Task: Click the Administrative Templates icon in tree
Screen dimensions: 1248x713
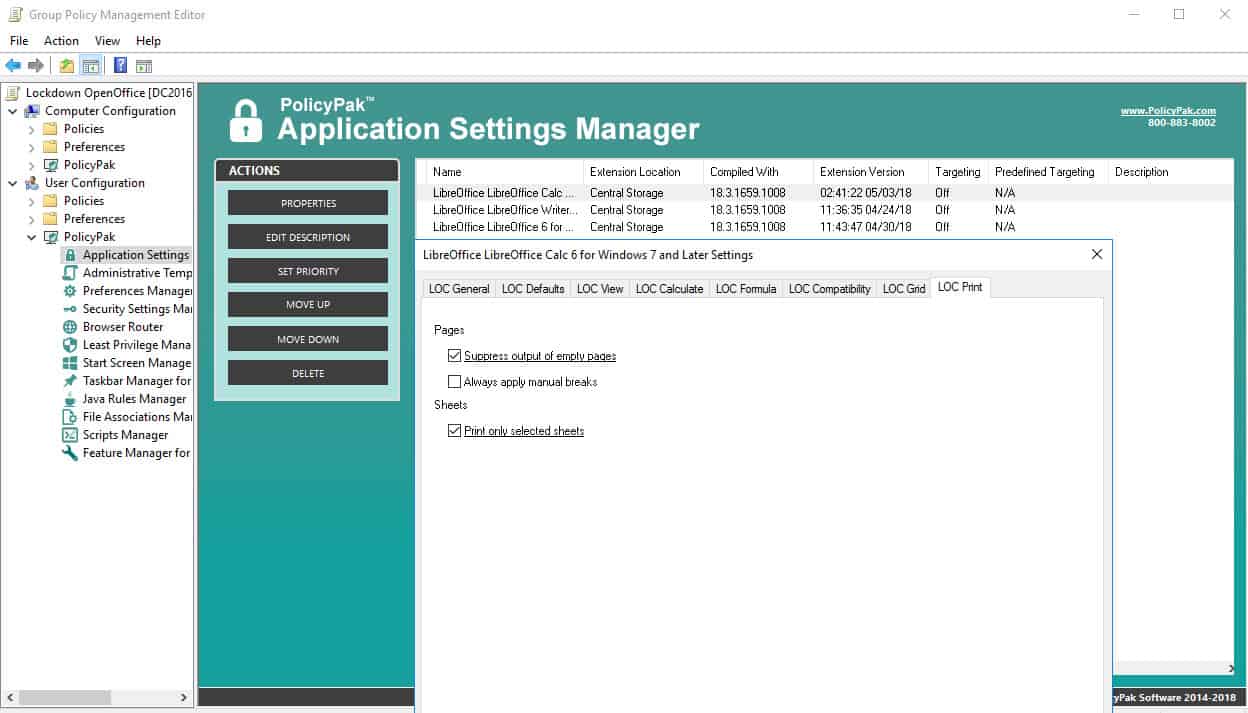Action: [x=70, y=273]
